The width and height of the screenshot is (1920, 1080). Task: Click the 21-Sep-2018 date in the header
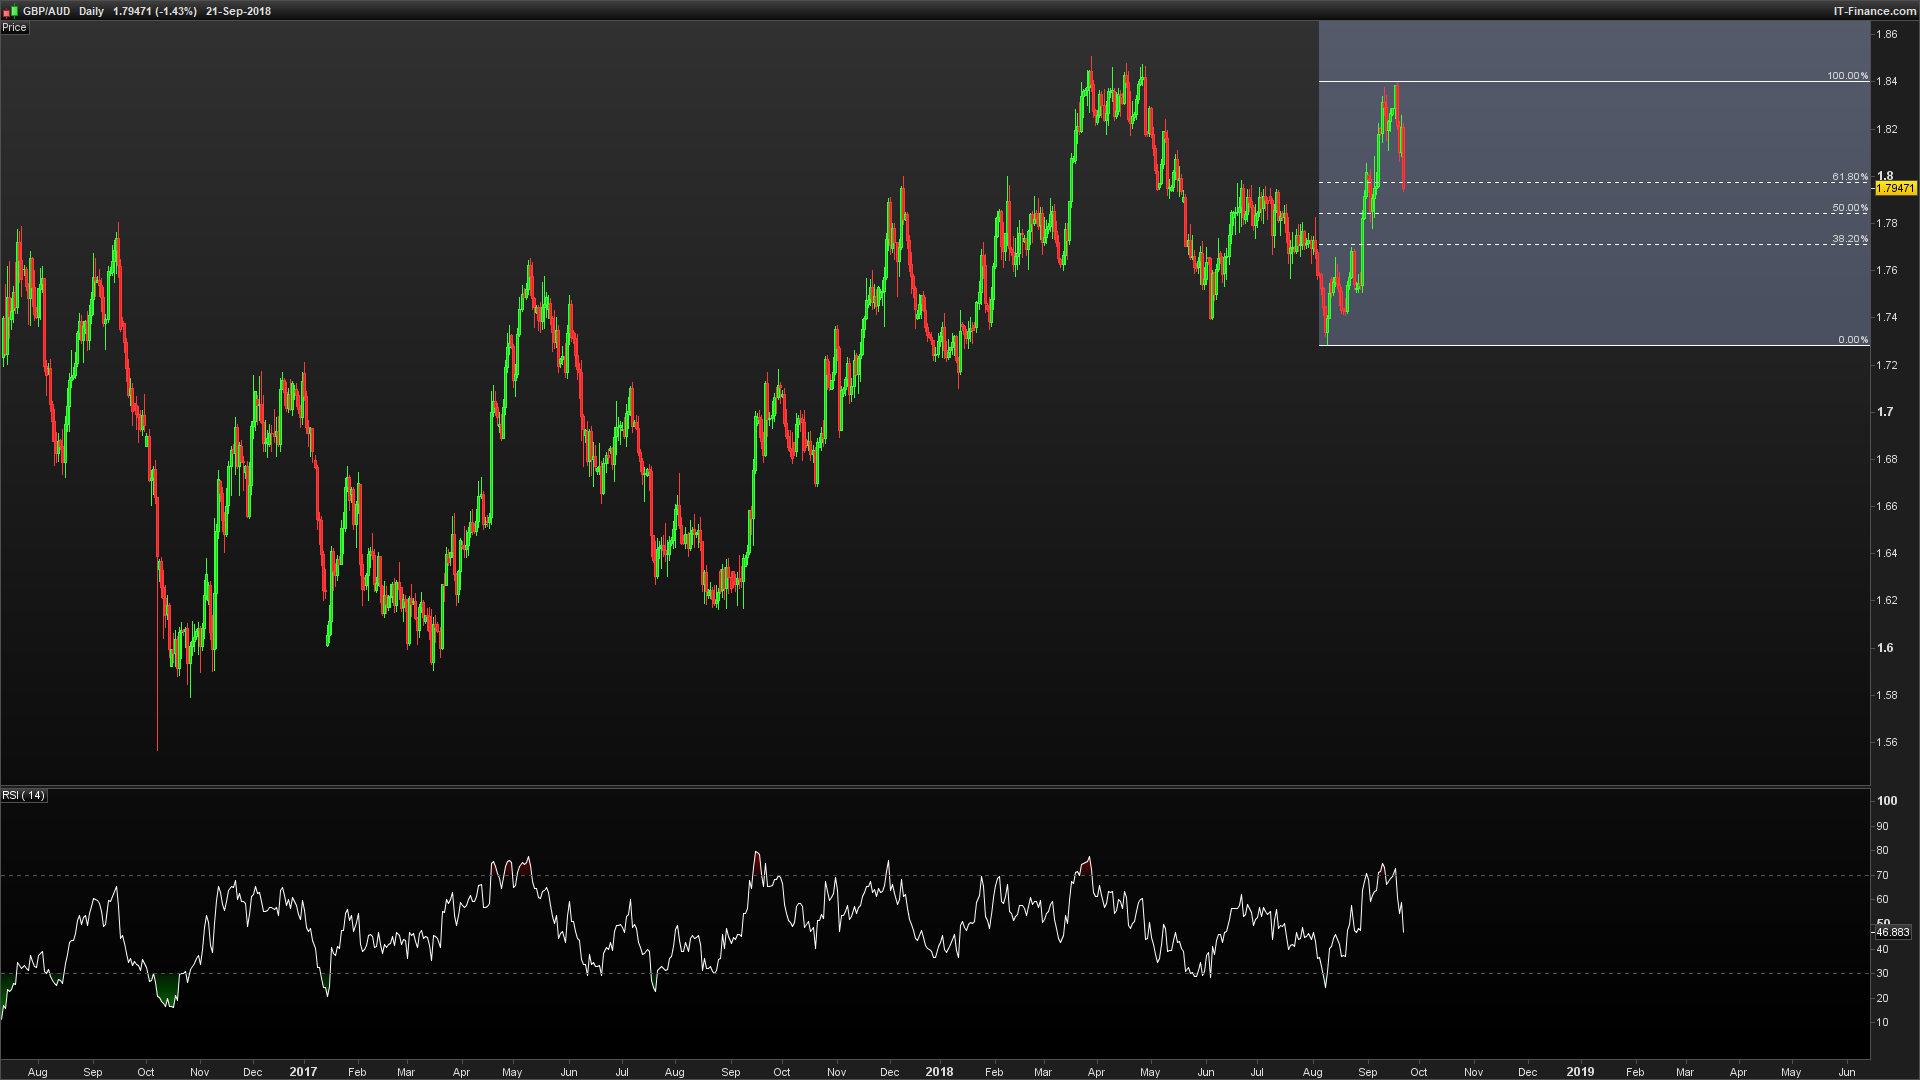pos(238,11)
